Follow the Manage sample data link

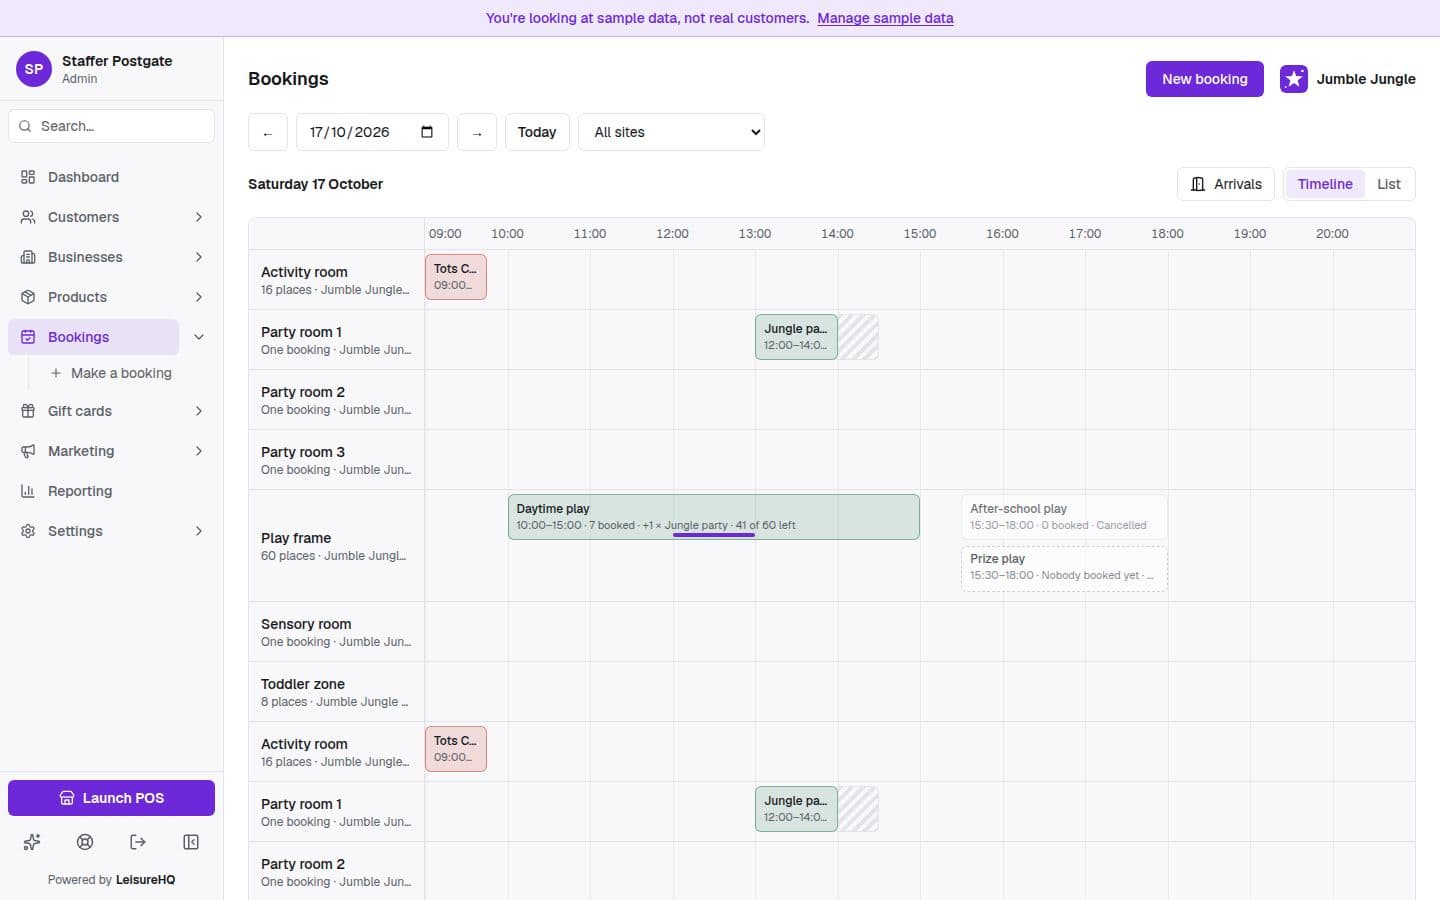(x=885, y=18)
